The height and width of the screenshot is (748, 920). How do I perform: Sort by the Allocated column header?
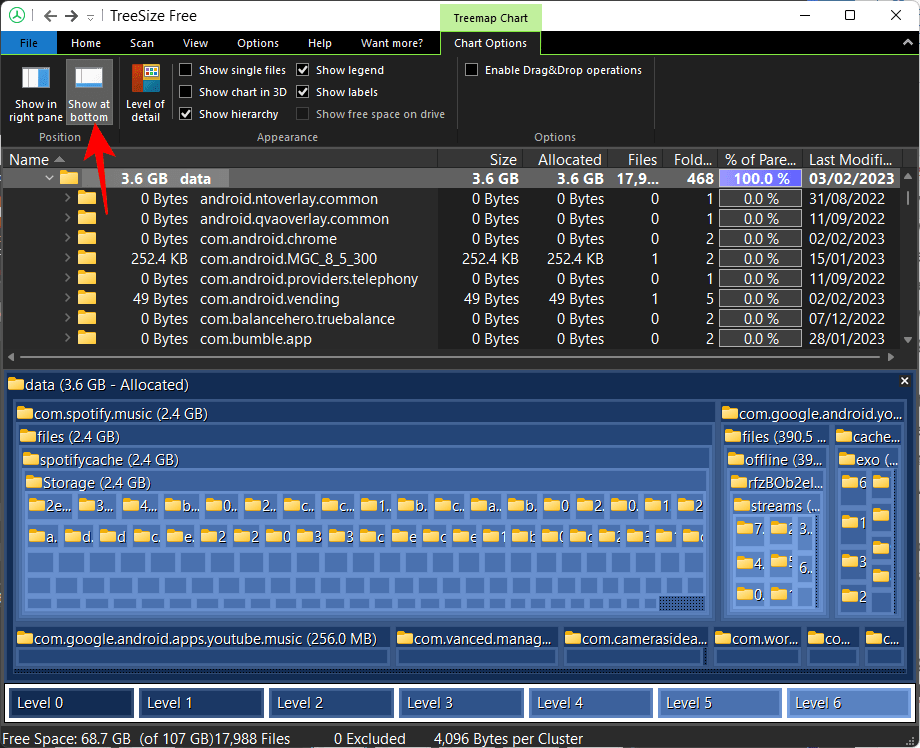(564, 159)
